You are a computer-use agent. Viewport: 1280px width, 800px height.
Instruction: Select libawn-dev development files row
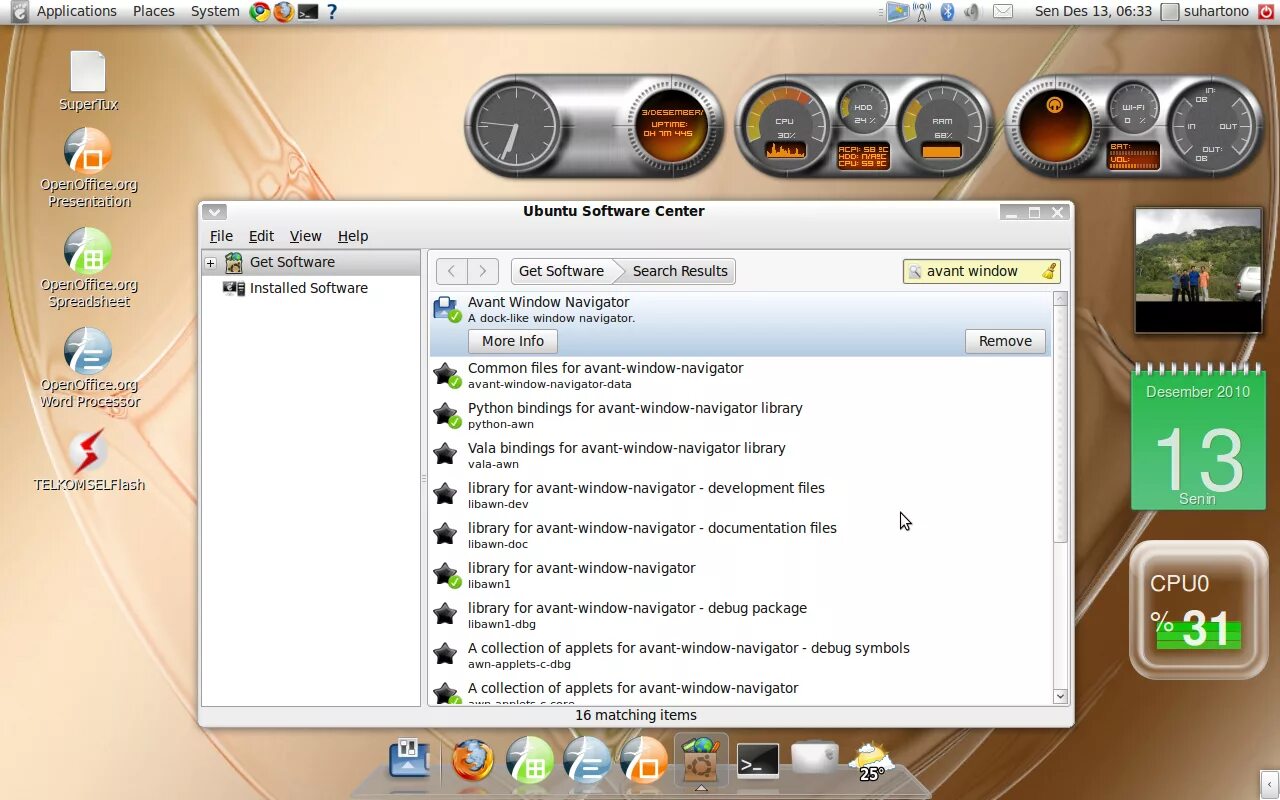pyautogui.click(x=740, y=495)
